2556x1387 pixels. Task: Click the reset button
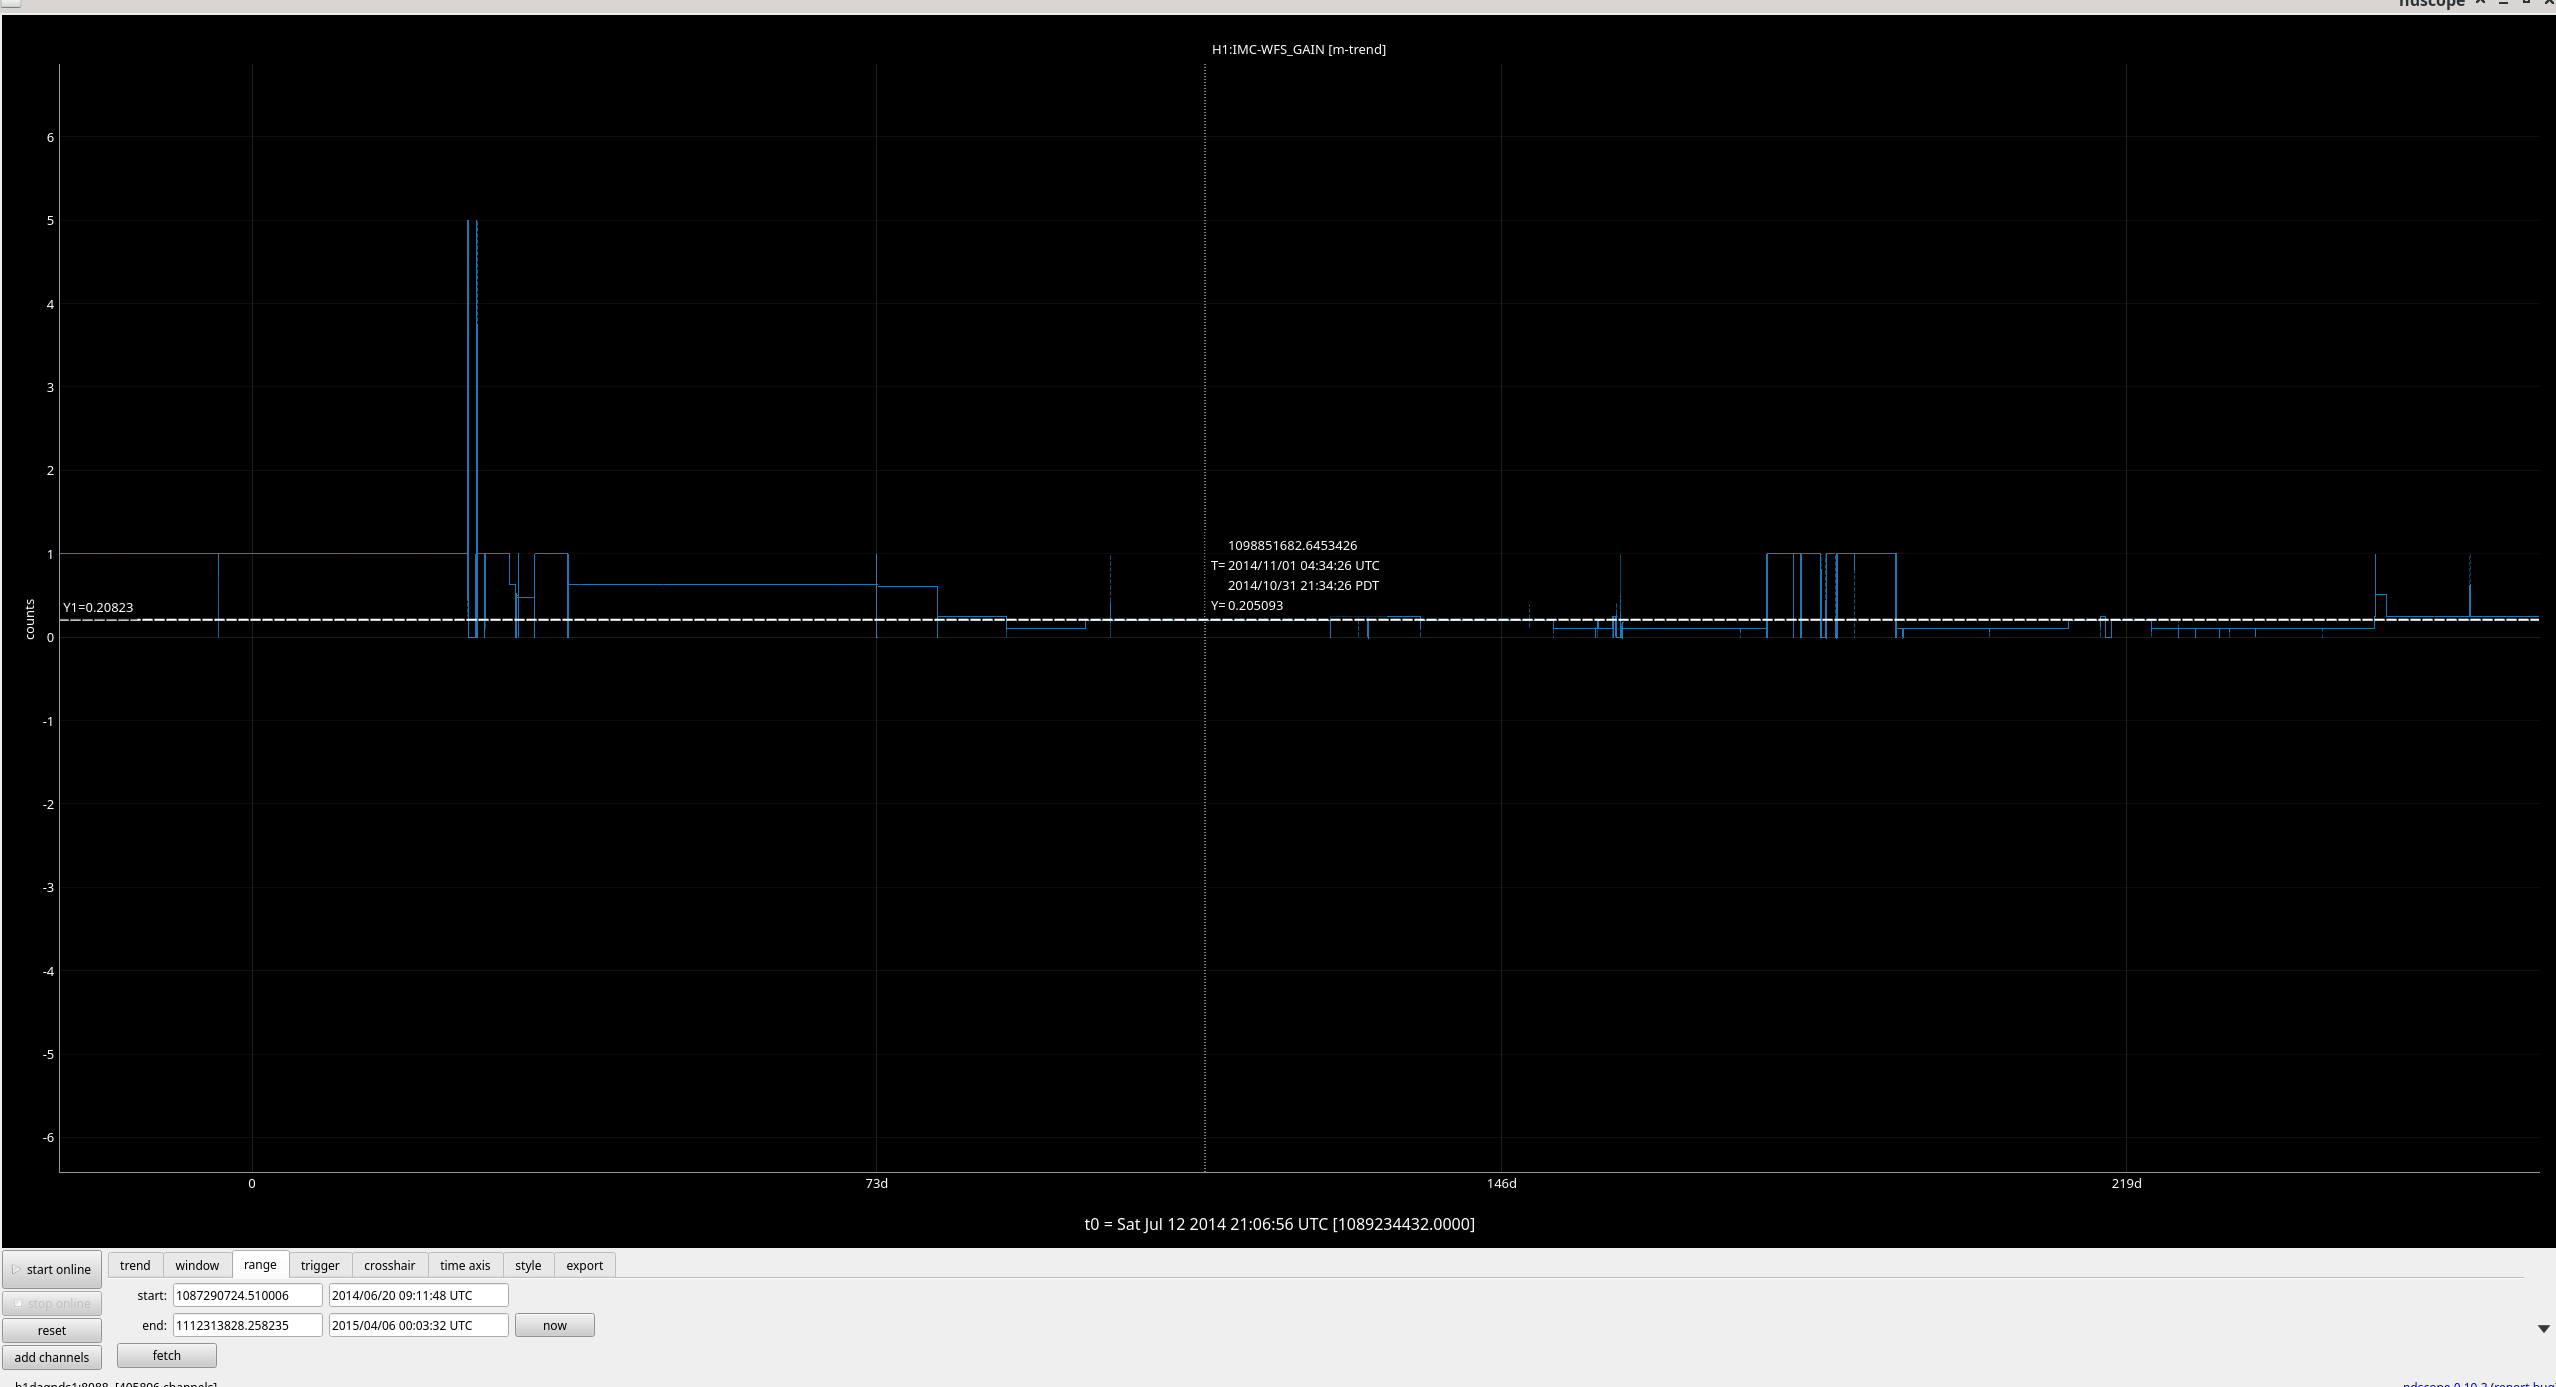point(52,1330)
